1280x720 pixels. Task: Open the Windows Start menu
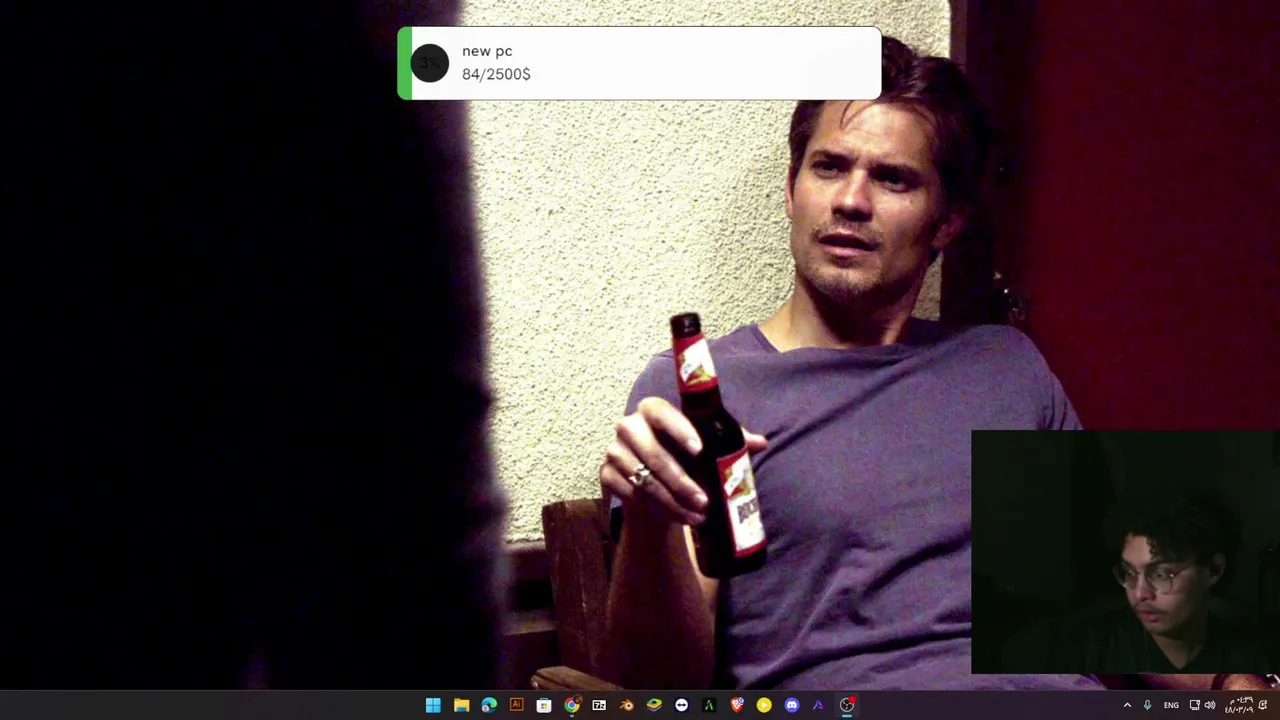(433, 705)
